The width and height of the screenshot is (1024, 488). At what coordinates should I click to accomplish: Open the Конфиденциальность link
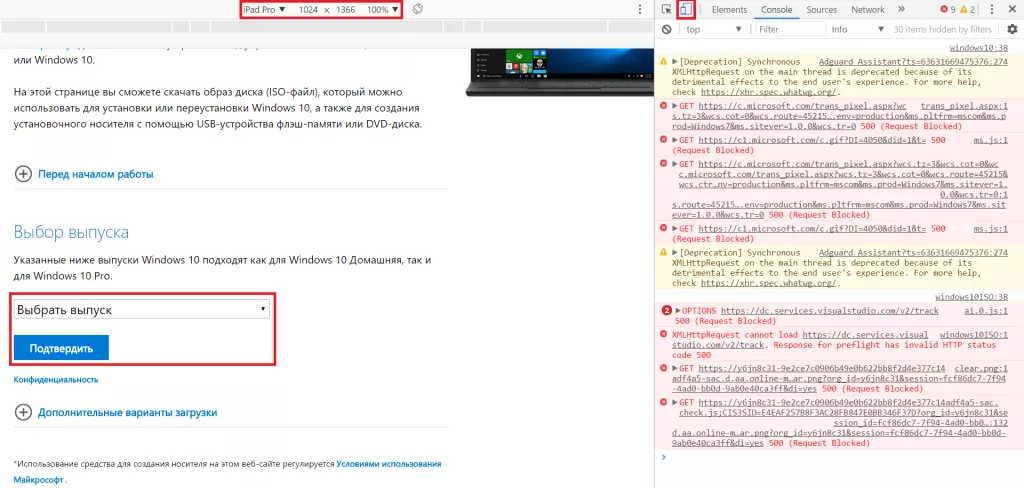[x=56, y=380]
